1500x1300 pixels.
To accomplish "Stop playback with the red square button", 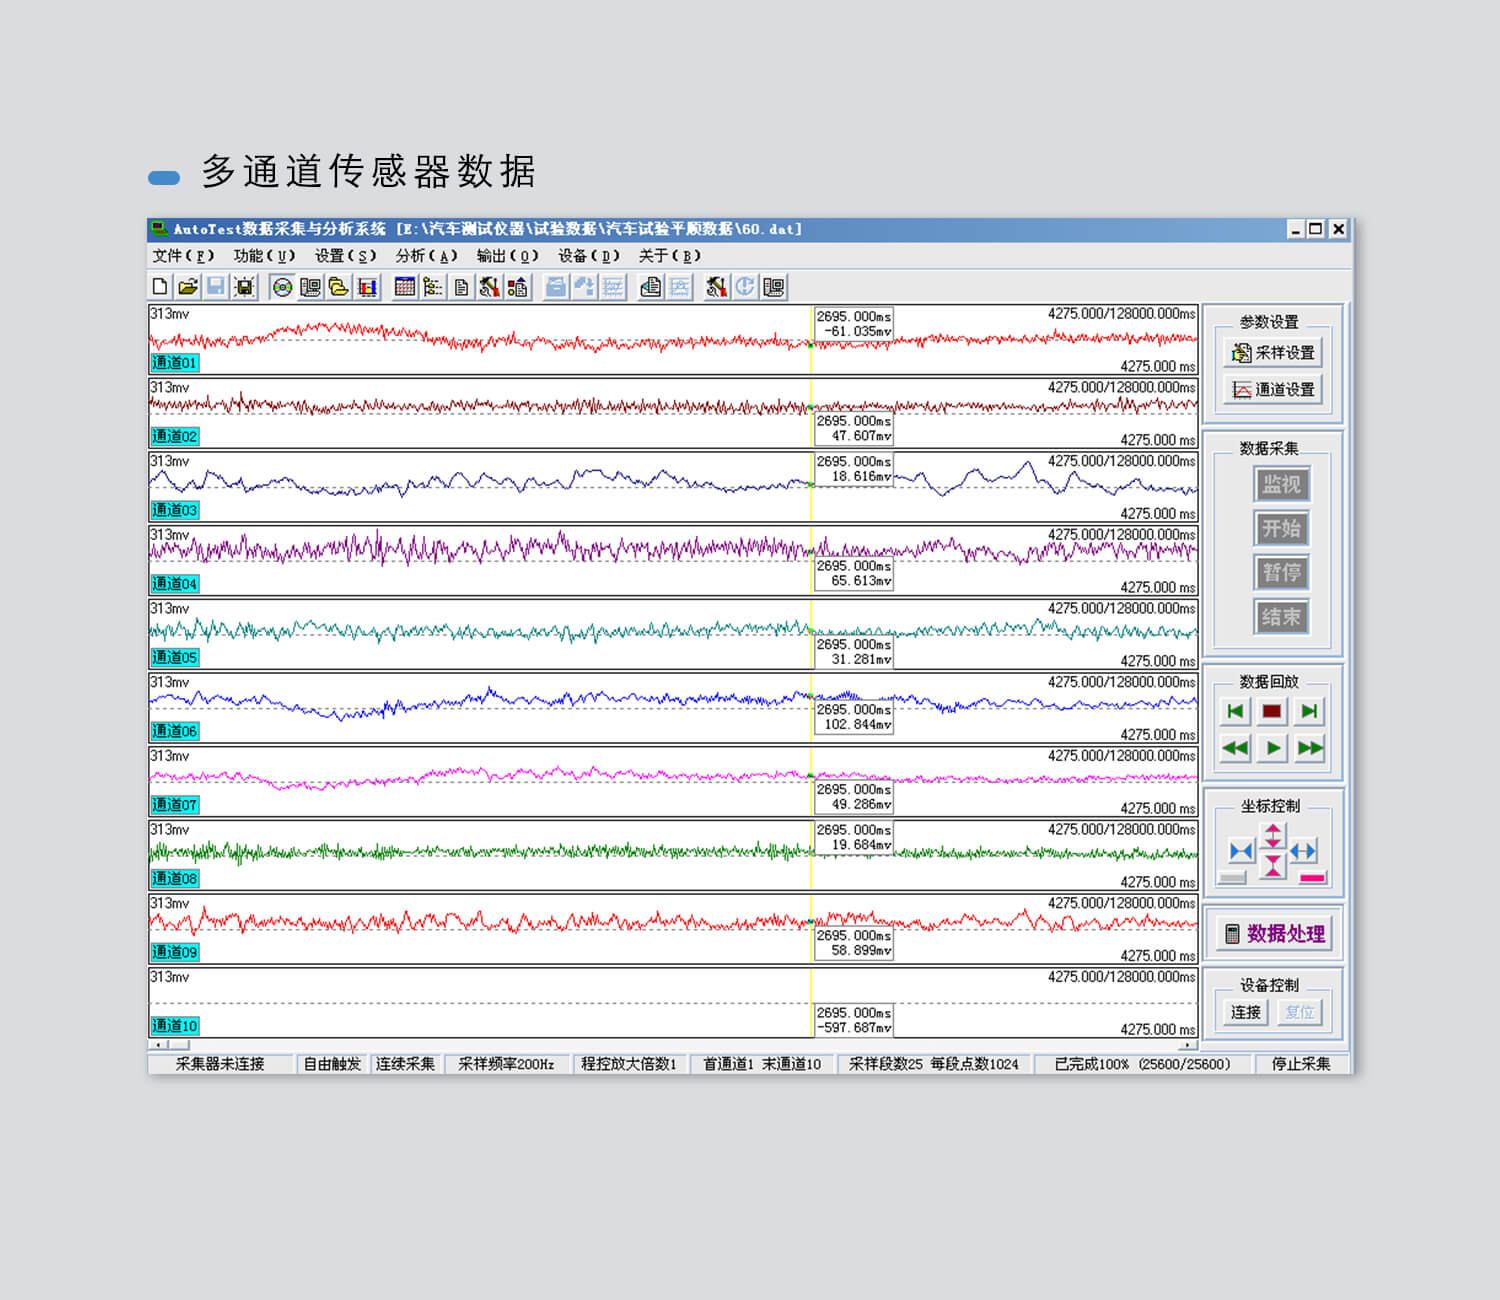I will 1272,711.
